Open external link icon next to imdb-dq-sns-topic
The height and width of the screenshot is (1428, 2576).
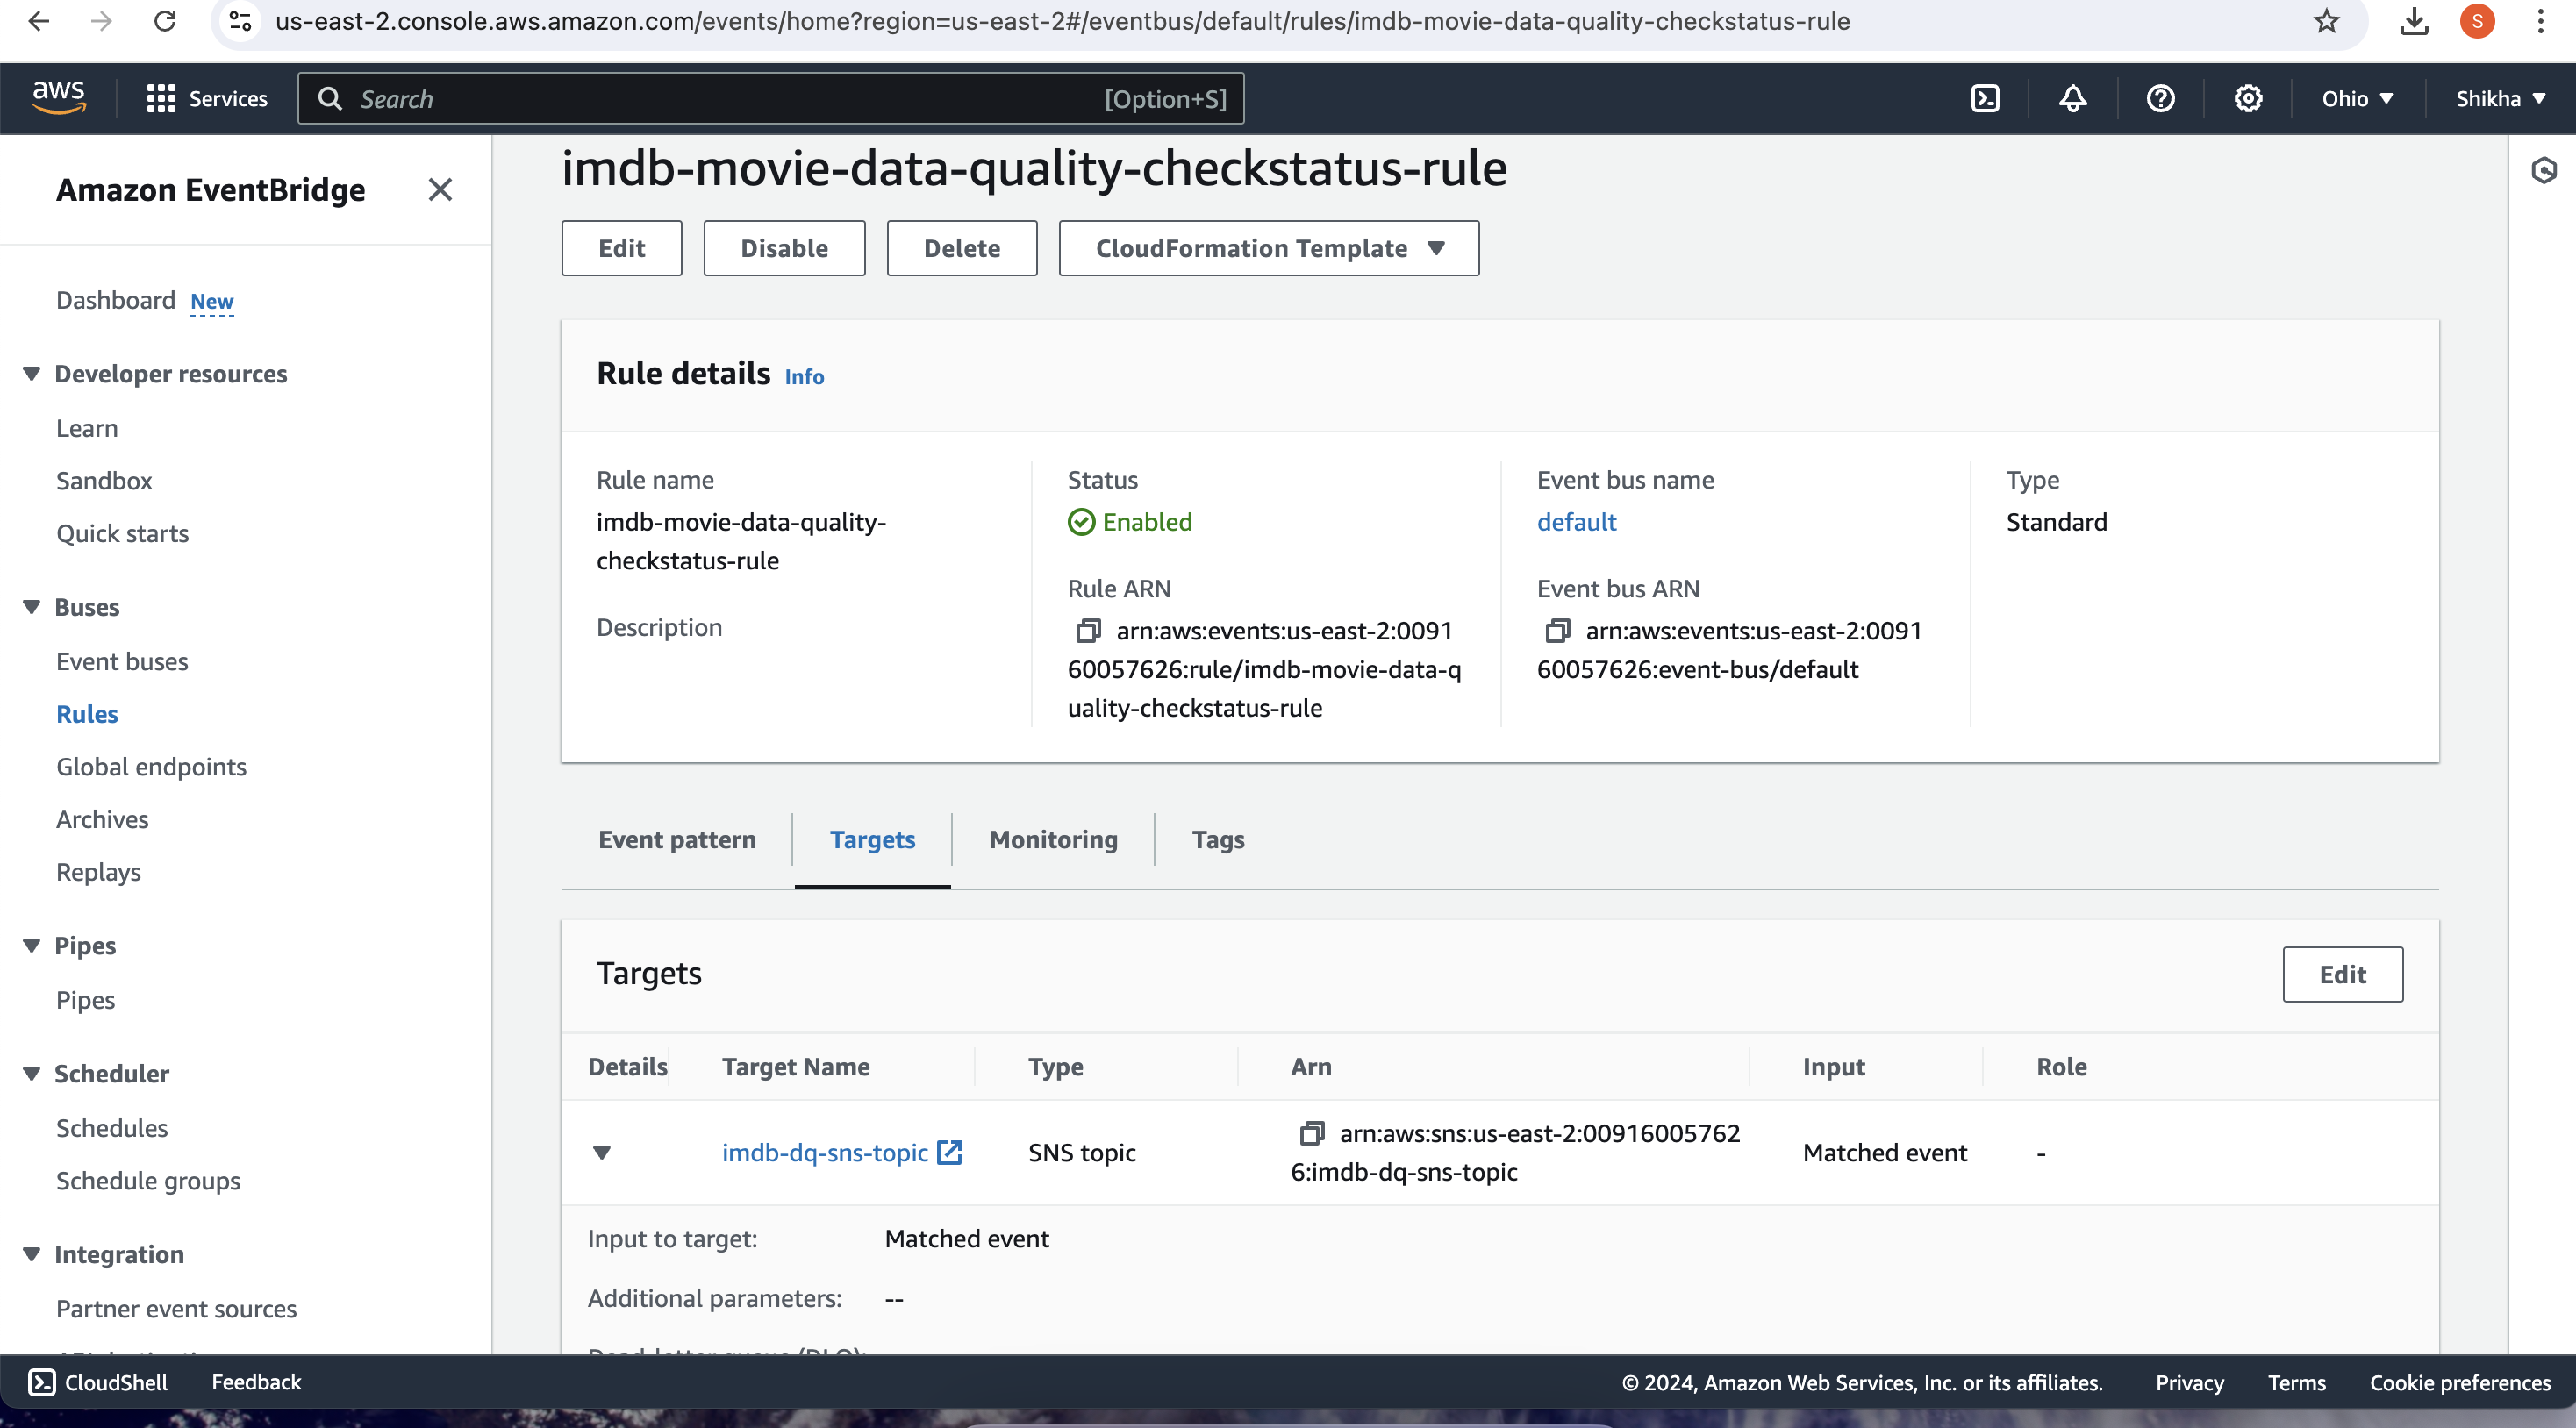click(949, 1152)
